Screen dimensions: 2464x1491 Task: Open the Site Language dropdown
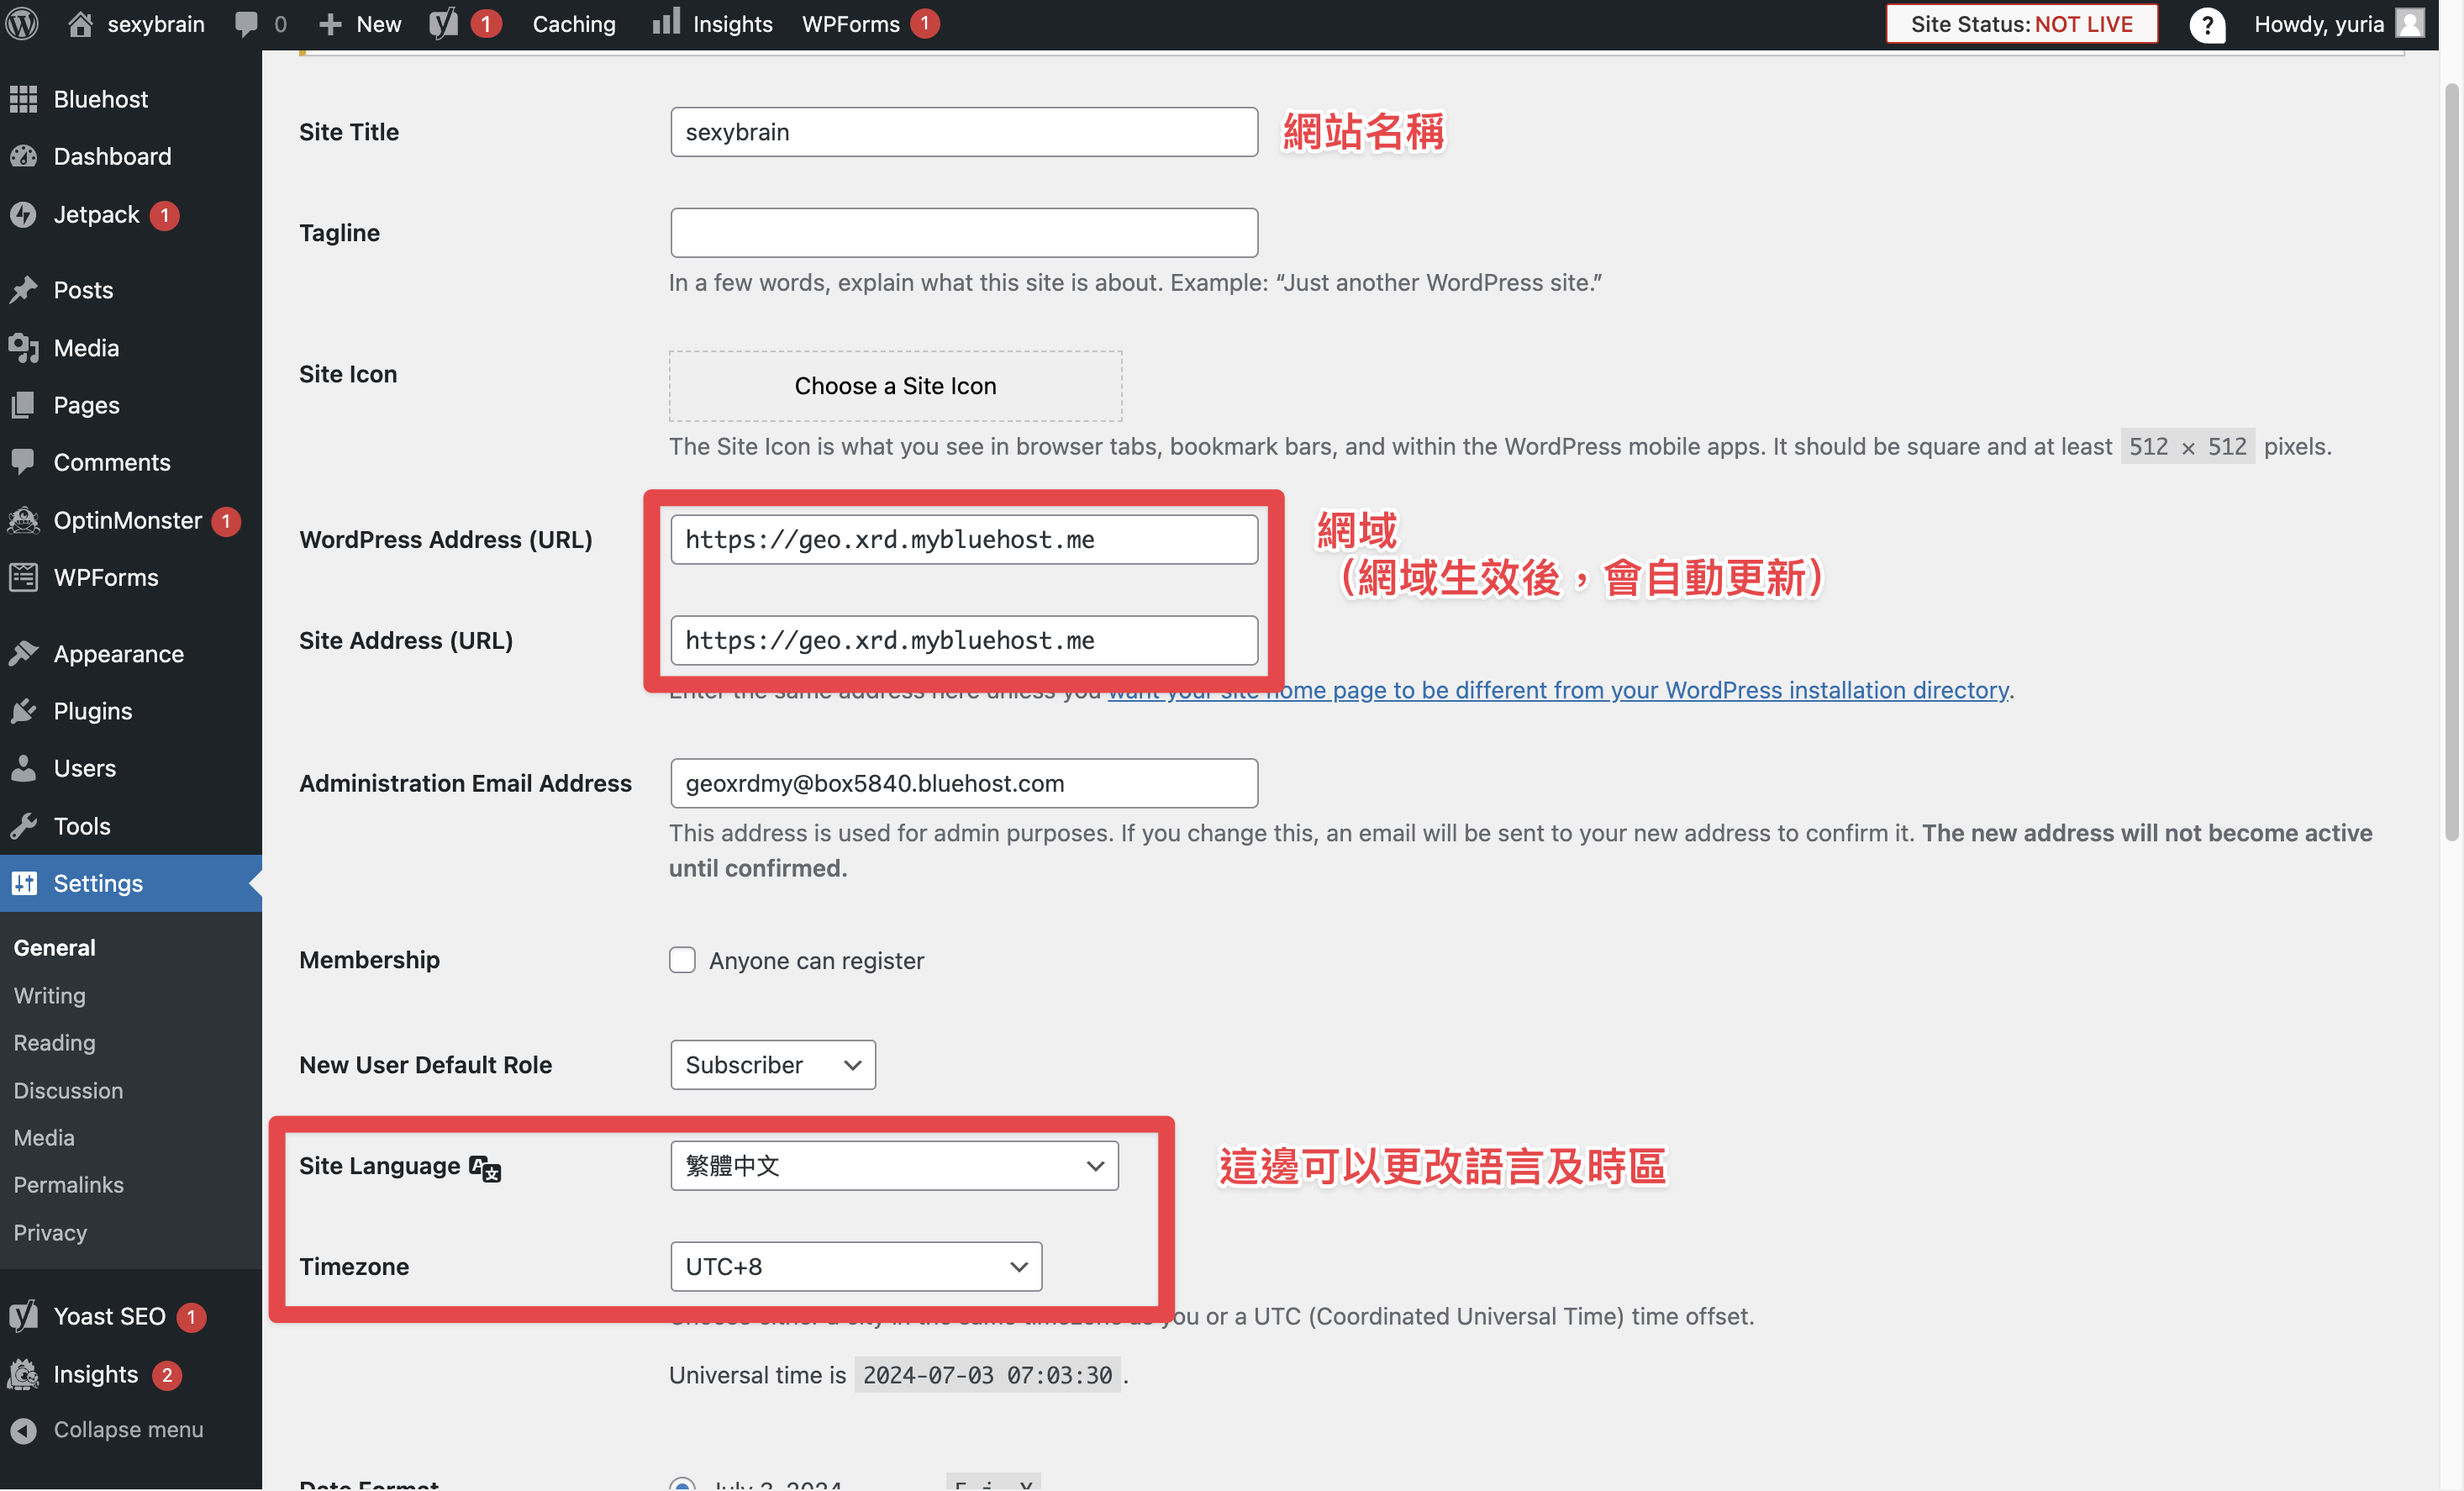tap(894, 1166)
